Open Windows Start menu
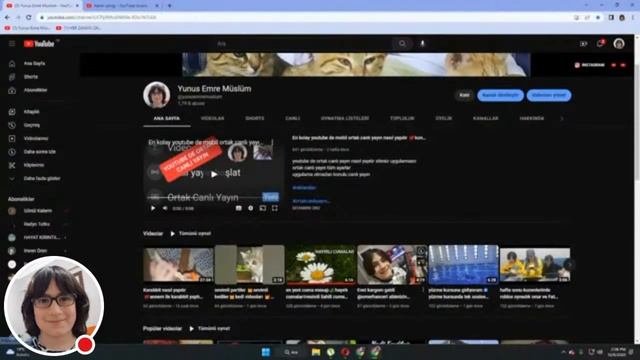 coord(266,352)
